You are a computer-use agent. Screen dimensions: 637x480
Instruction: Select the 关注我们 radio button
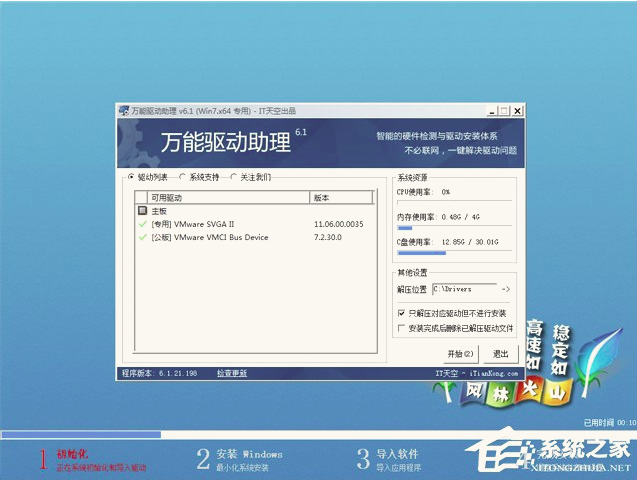[x=233, y=177]
